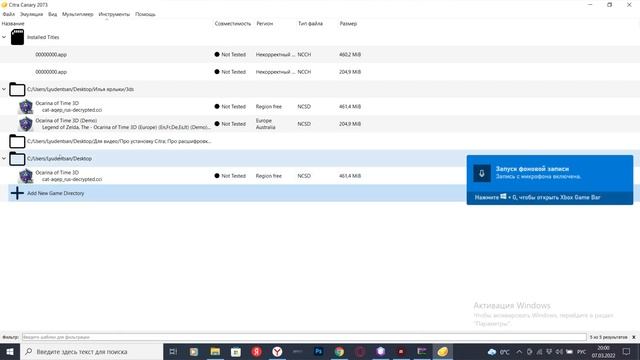Click the microphone icon in recording notification
Image resolution: width=640 pixels, height=360 pixels.
(x=482, y=173)
